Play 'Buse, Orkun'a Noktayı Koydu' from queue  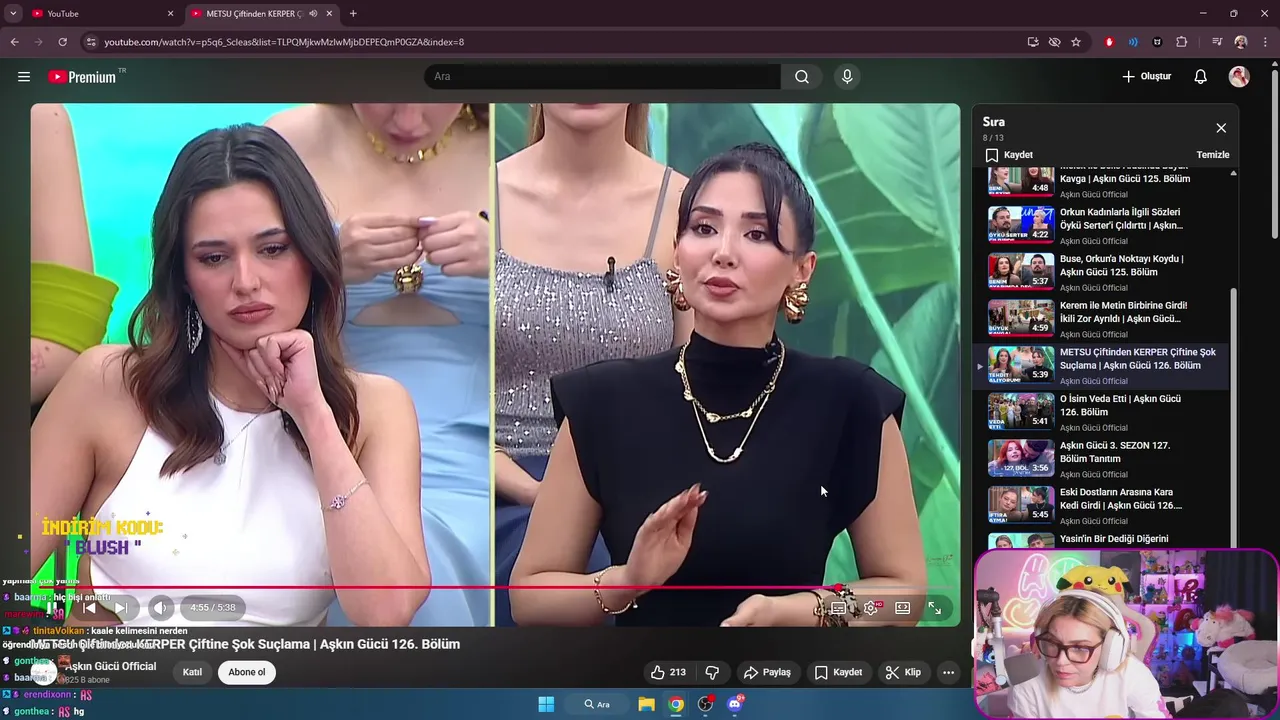1106,271
